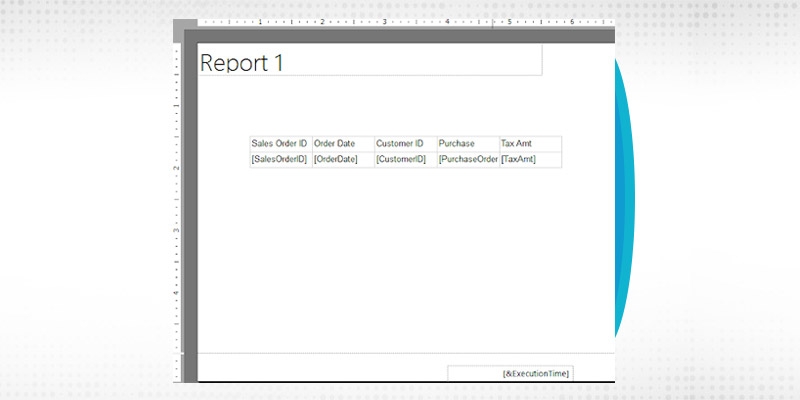Click the 3-inch mark on horizontal ruler

(385, 21)
